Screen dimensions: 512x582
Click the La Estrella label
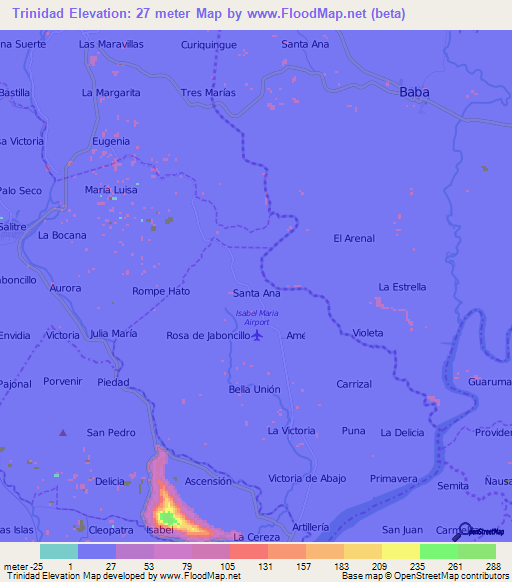(402, 287)
